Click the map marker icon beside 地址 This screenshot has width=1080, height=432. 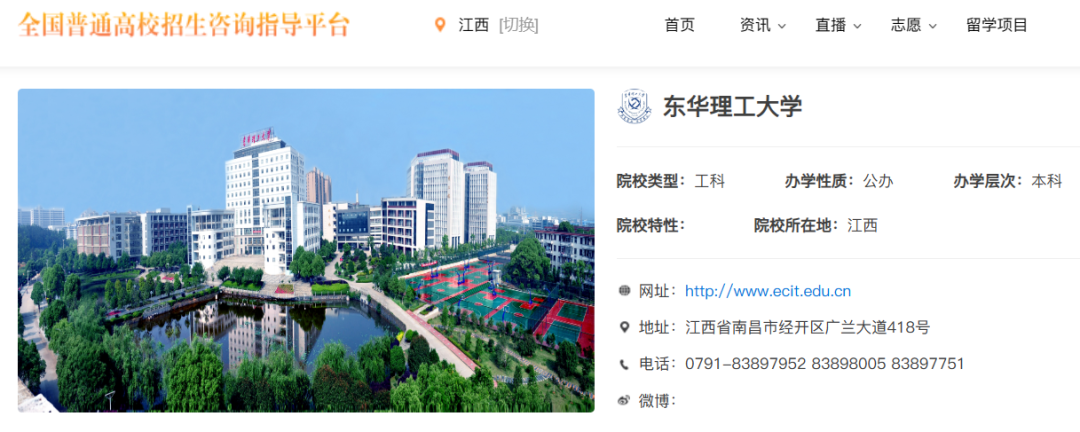(624, 327)
